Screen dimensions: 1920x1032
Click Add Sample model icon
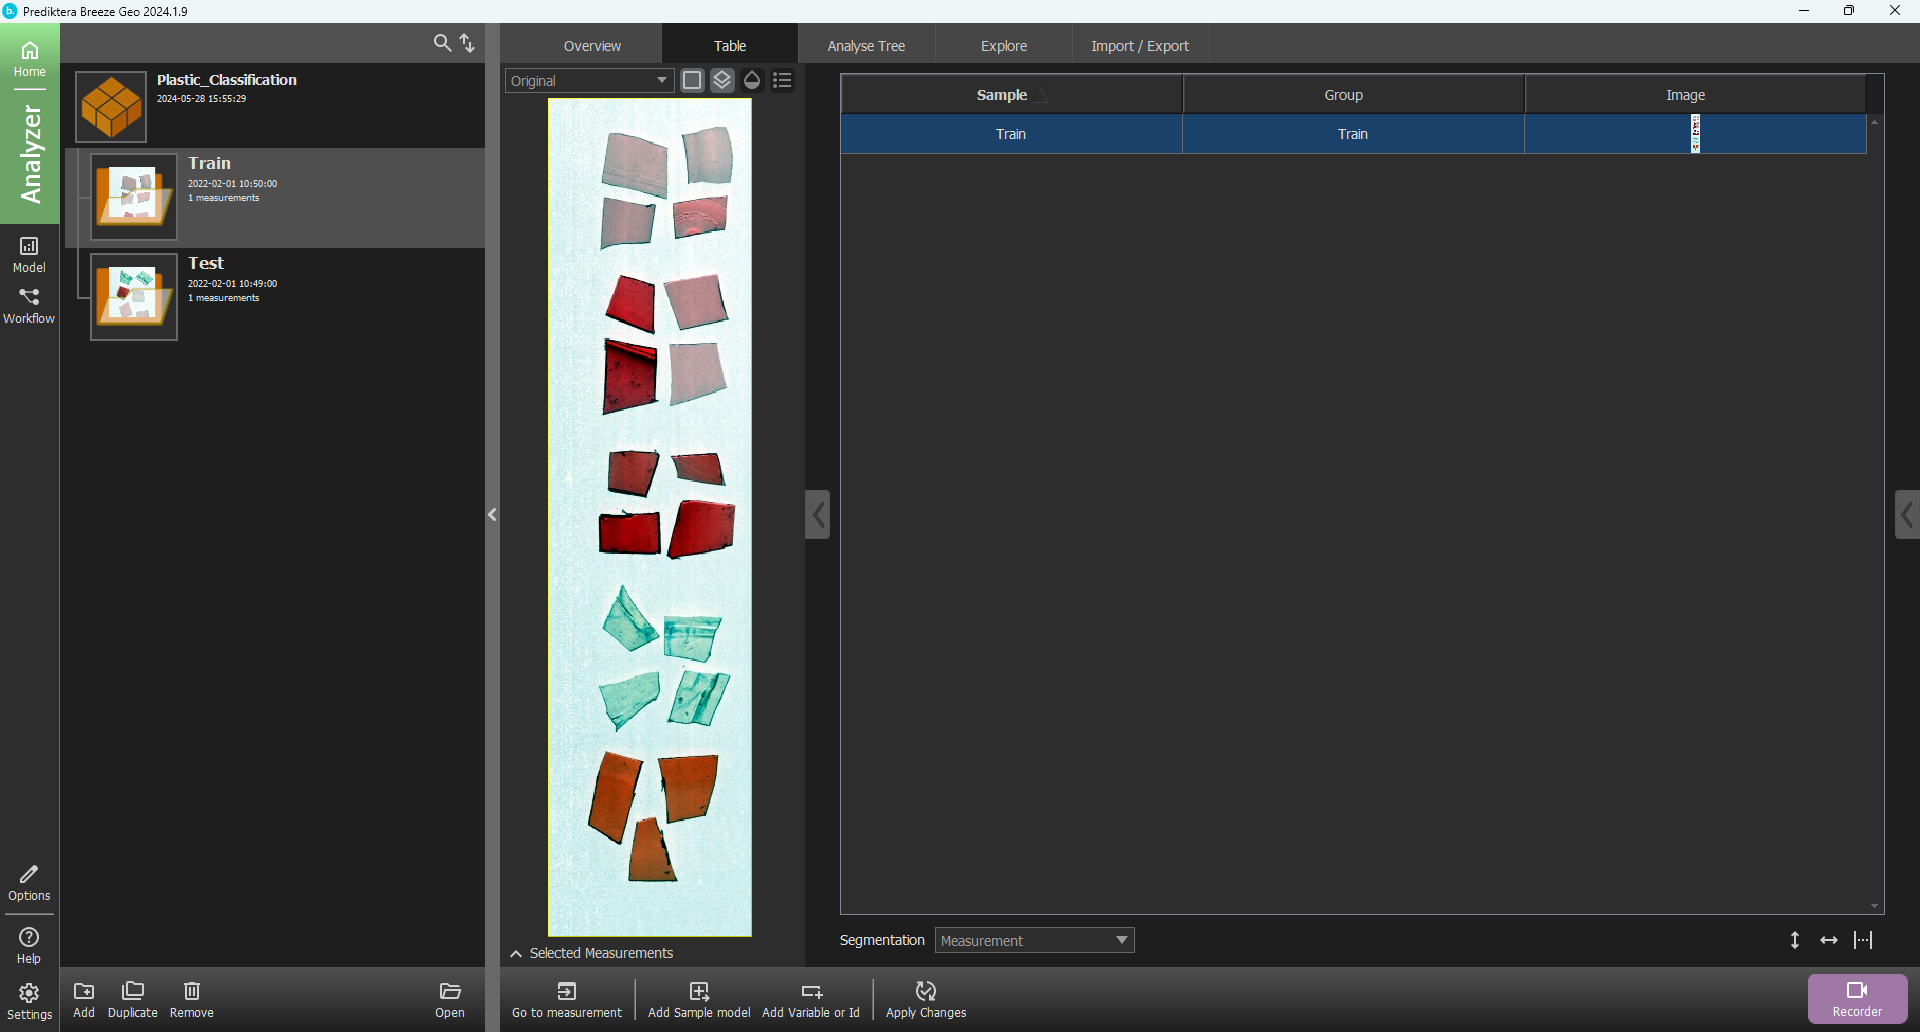699,991
